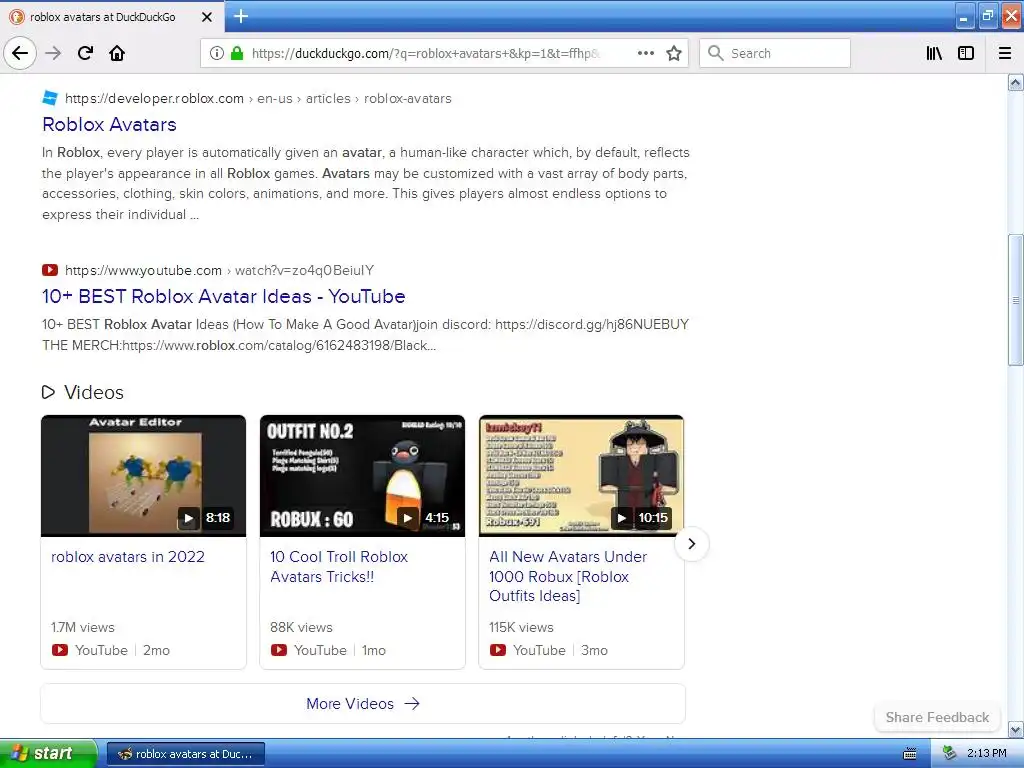1024x768 pixels.
Task: Open the Roblox Avatars developer result
Action: coord(109,124)
